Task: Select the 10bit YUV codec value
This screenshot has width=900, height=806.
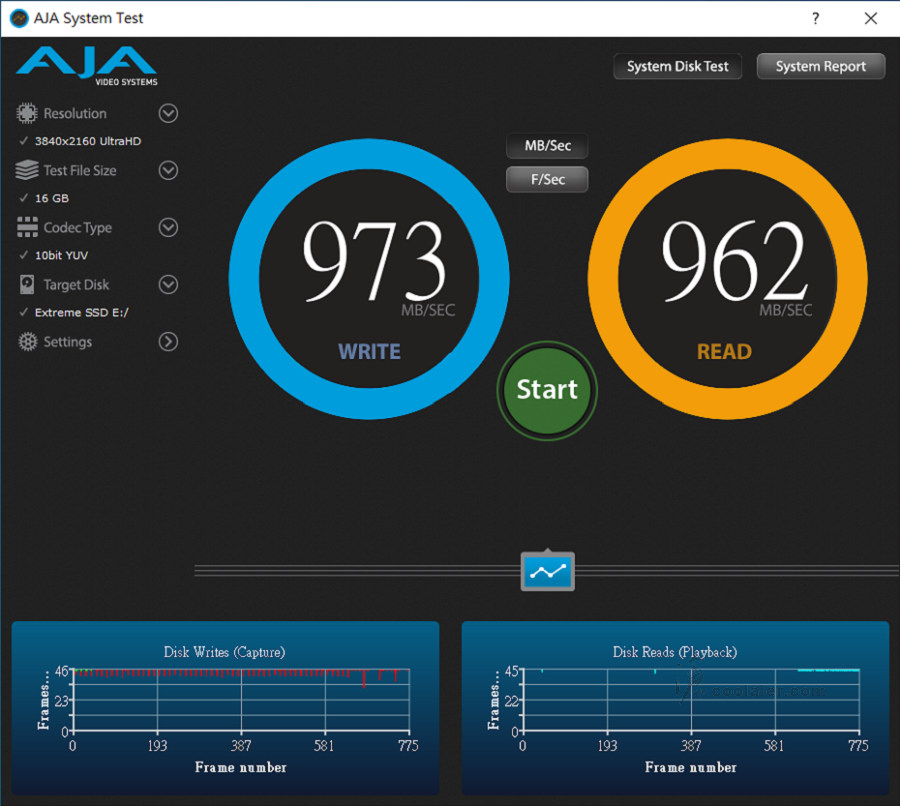Action: coord(61,255)
